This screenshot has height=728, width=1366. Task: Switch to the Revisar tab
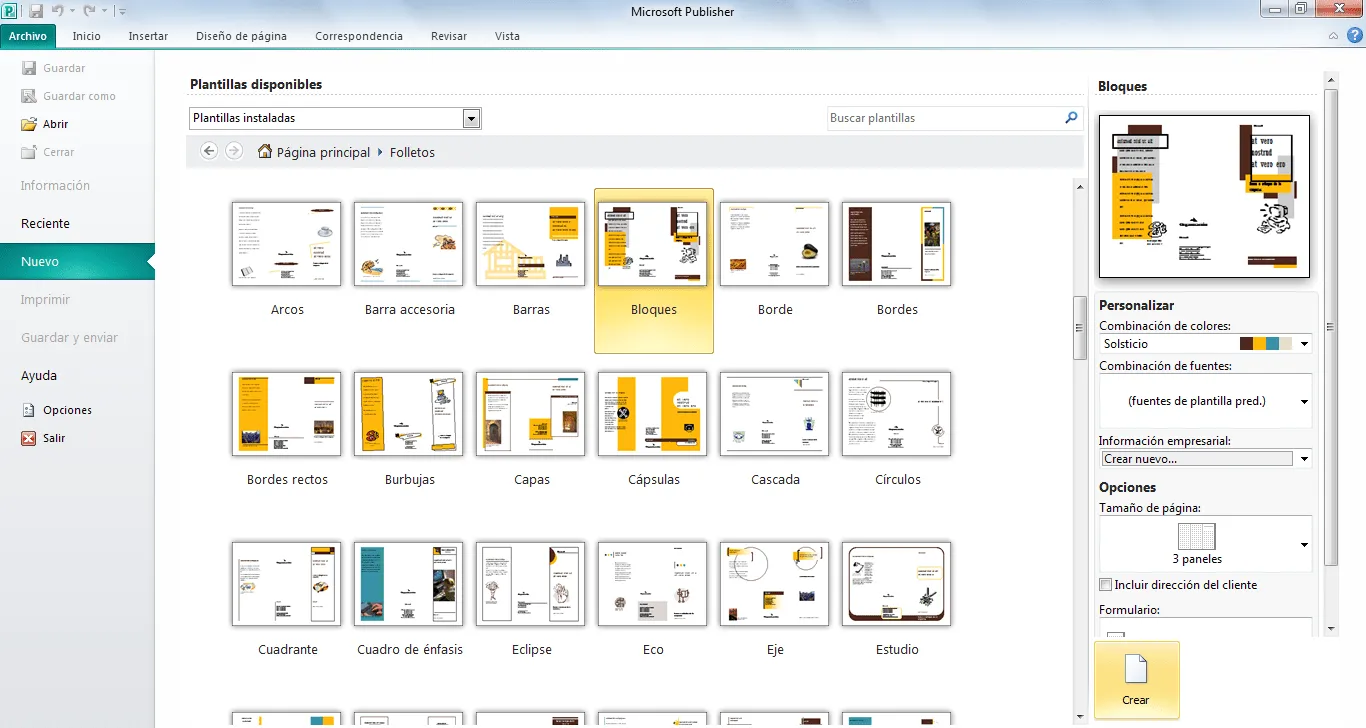pos(449,36)
